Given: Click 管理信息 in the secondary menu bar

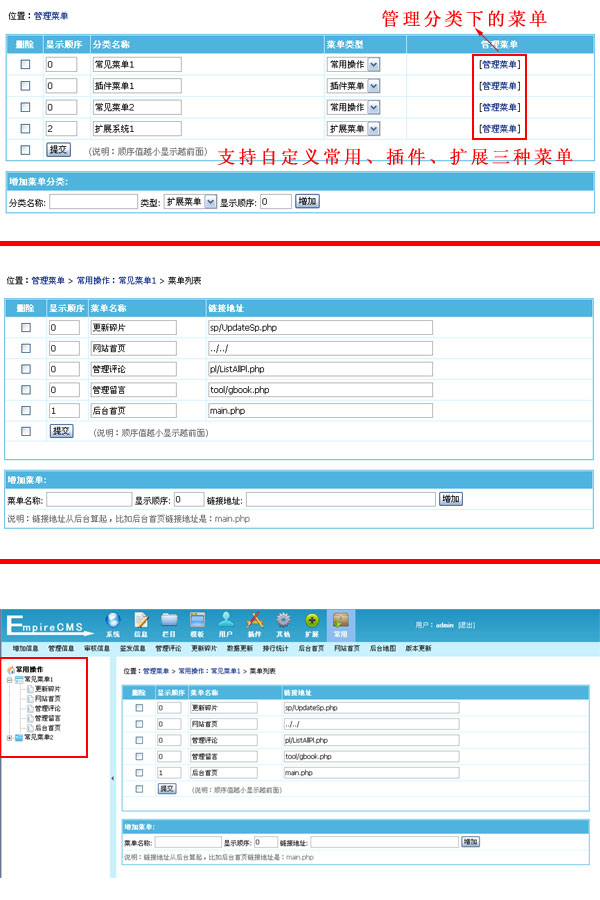Looking at the screenshot, I should click(61, 648).
